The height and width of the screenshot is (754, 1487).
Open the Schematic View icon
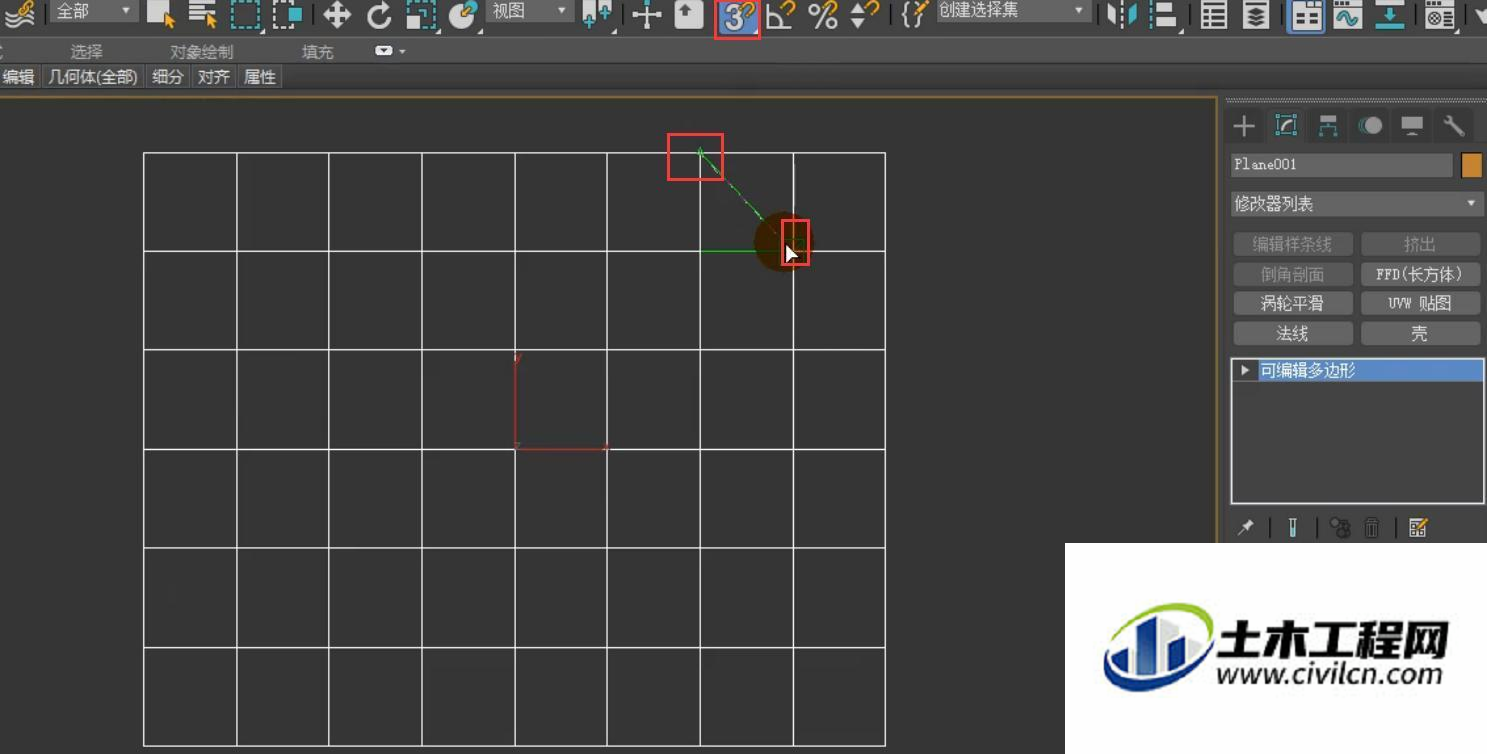pos(1389,14)
